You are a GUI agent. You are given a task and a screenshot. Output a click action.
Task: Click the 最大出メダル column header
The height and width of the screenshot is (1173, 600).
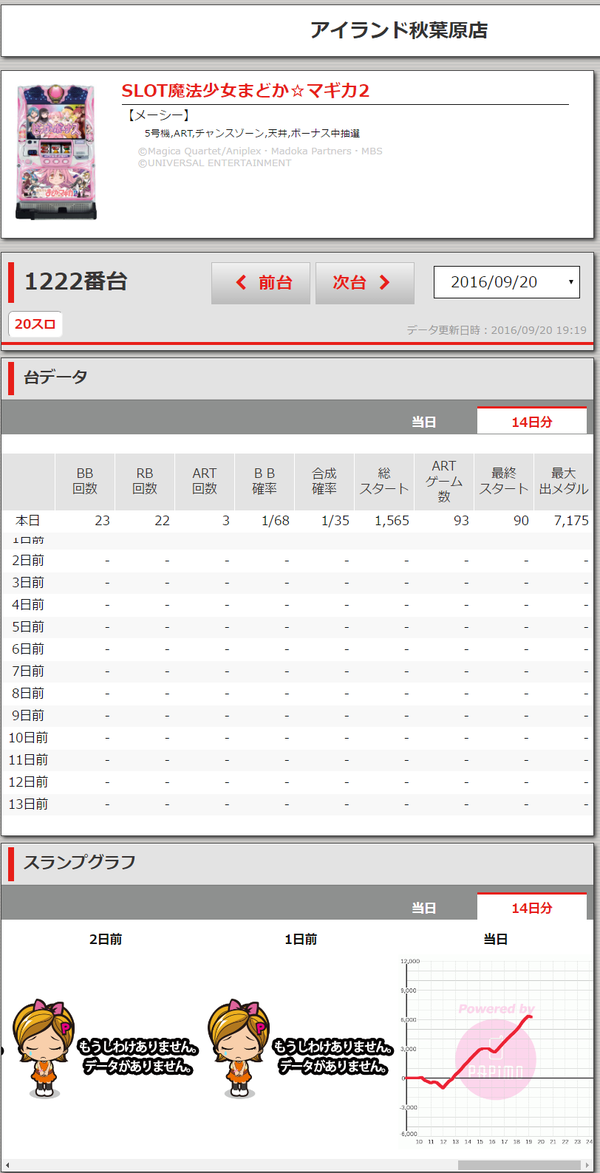(563, 482)
